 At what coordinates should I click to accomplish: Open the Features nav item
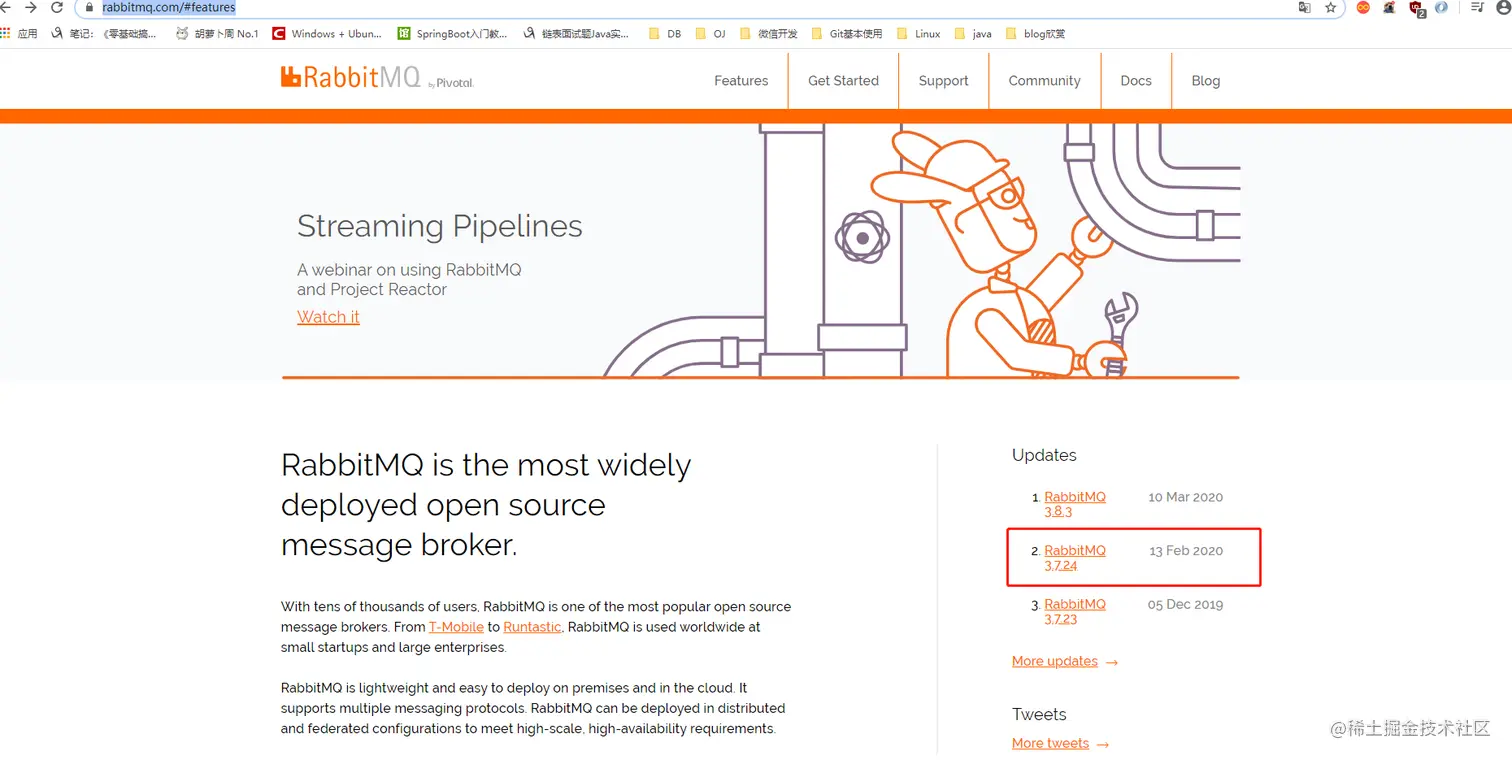(x=741, y=81)
